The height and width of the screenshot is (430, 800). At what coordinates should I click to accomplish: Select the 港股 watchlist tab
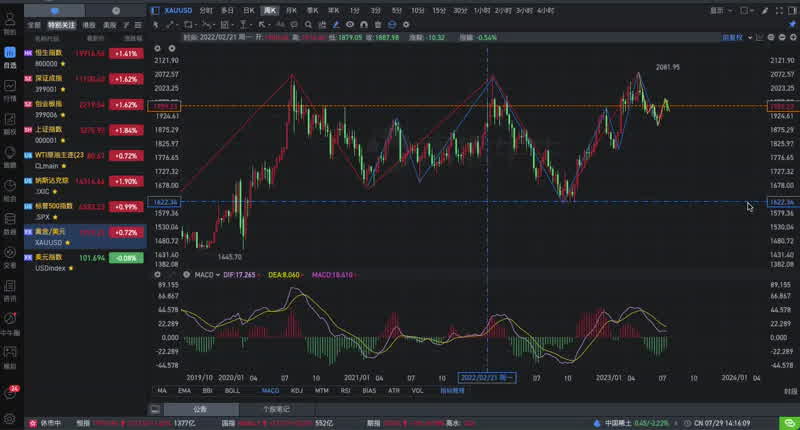[x=90, y=24]
